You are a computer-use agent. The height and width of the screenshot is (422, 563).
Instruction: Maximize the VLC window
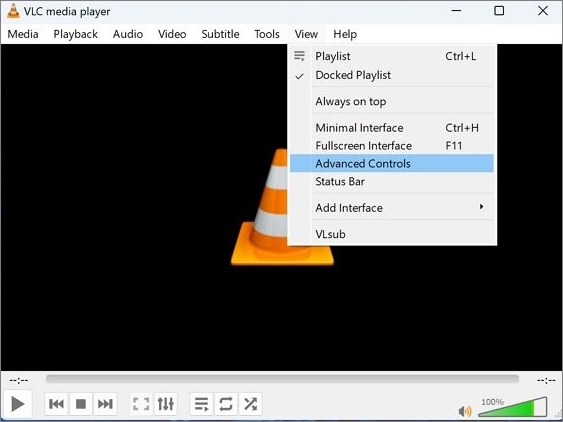[x=499, y=11]
